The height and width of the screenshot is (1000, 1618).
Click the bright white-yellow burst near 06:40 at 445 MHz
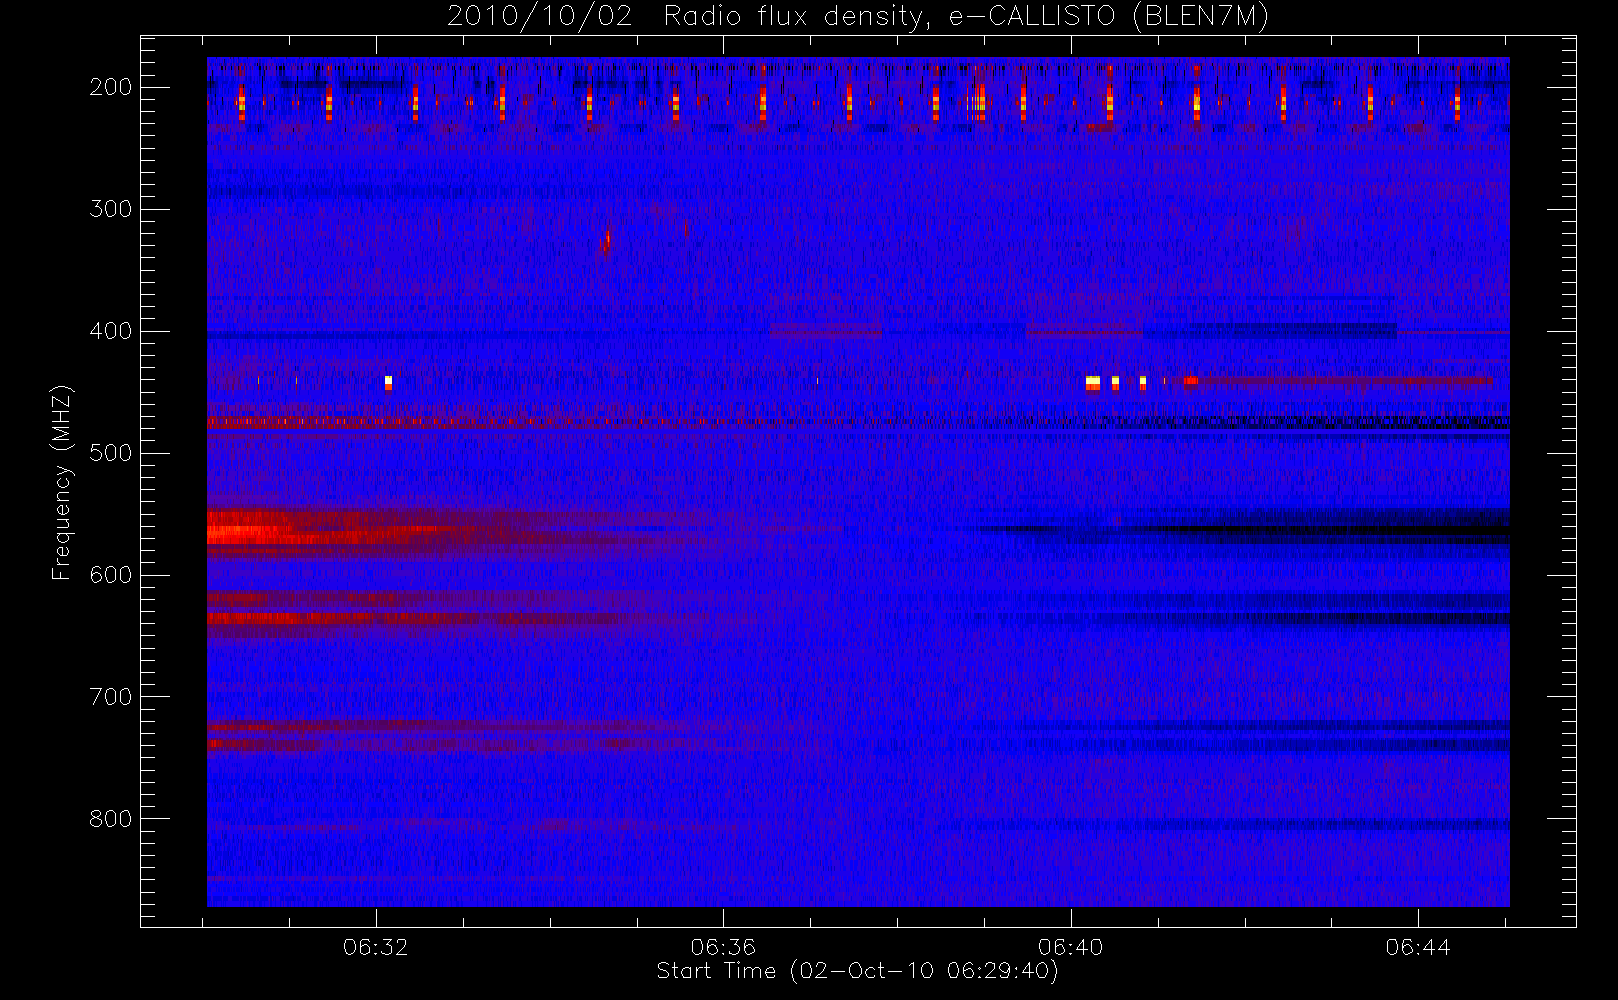[1093, 382]
